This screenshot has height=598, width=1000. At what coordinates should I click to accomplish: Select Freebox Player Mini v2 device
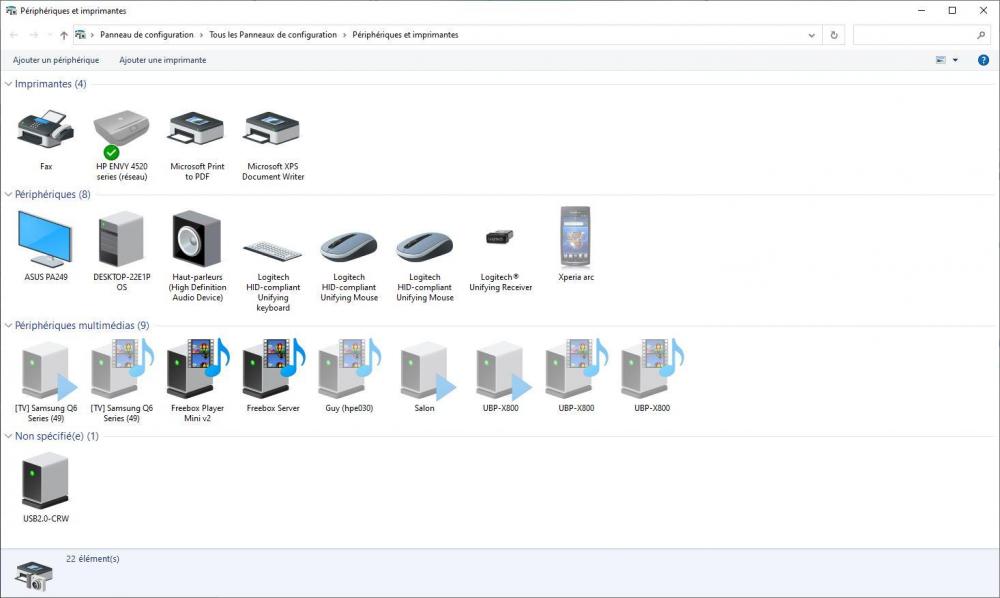pos(196,370)
